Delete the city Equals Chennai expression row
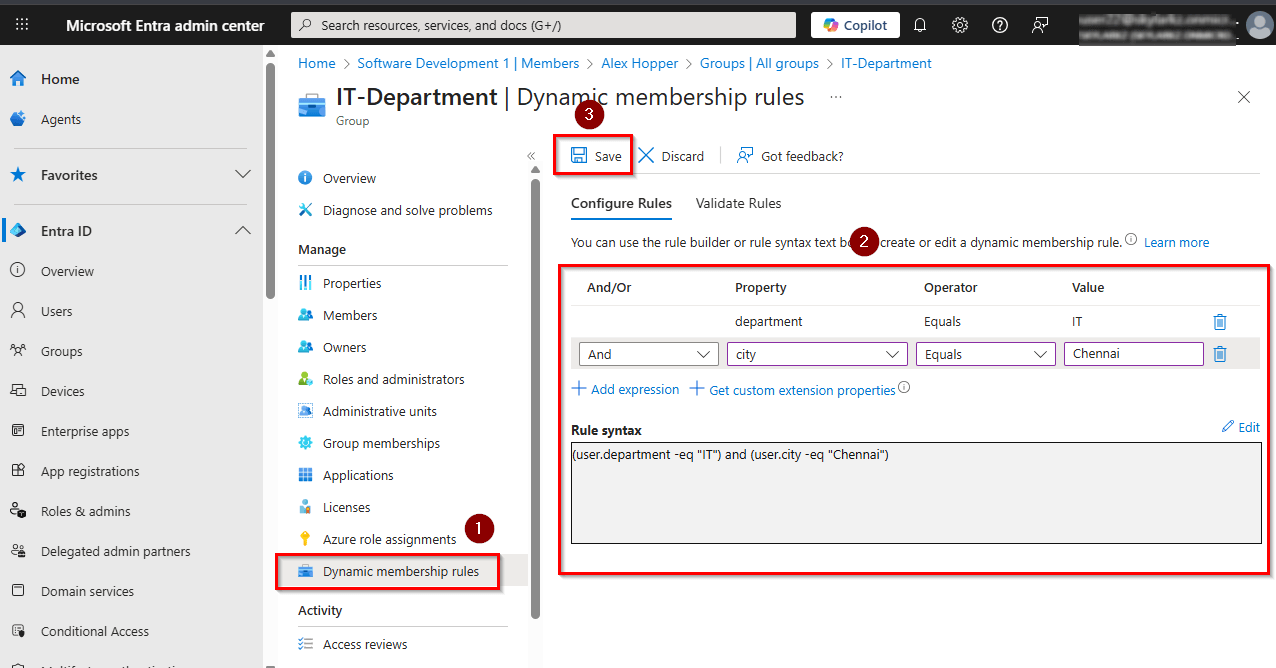Screen dimensions: 1276x668 1219,353
